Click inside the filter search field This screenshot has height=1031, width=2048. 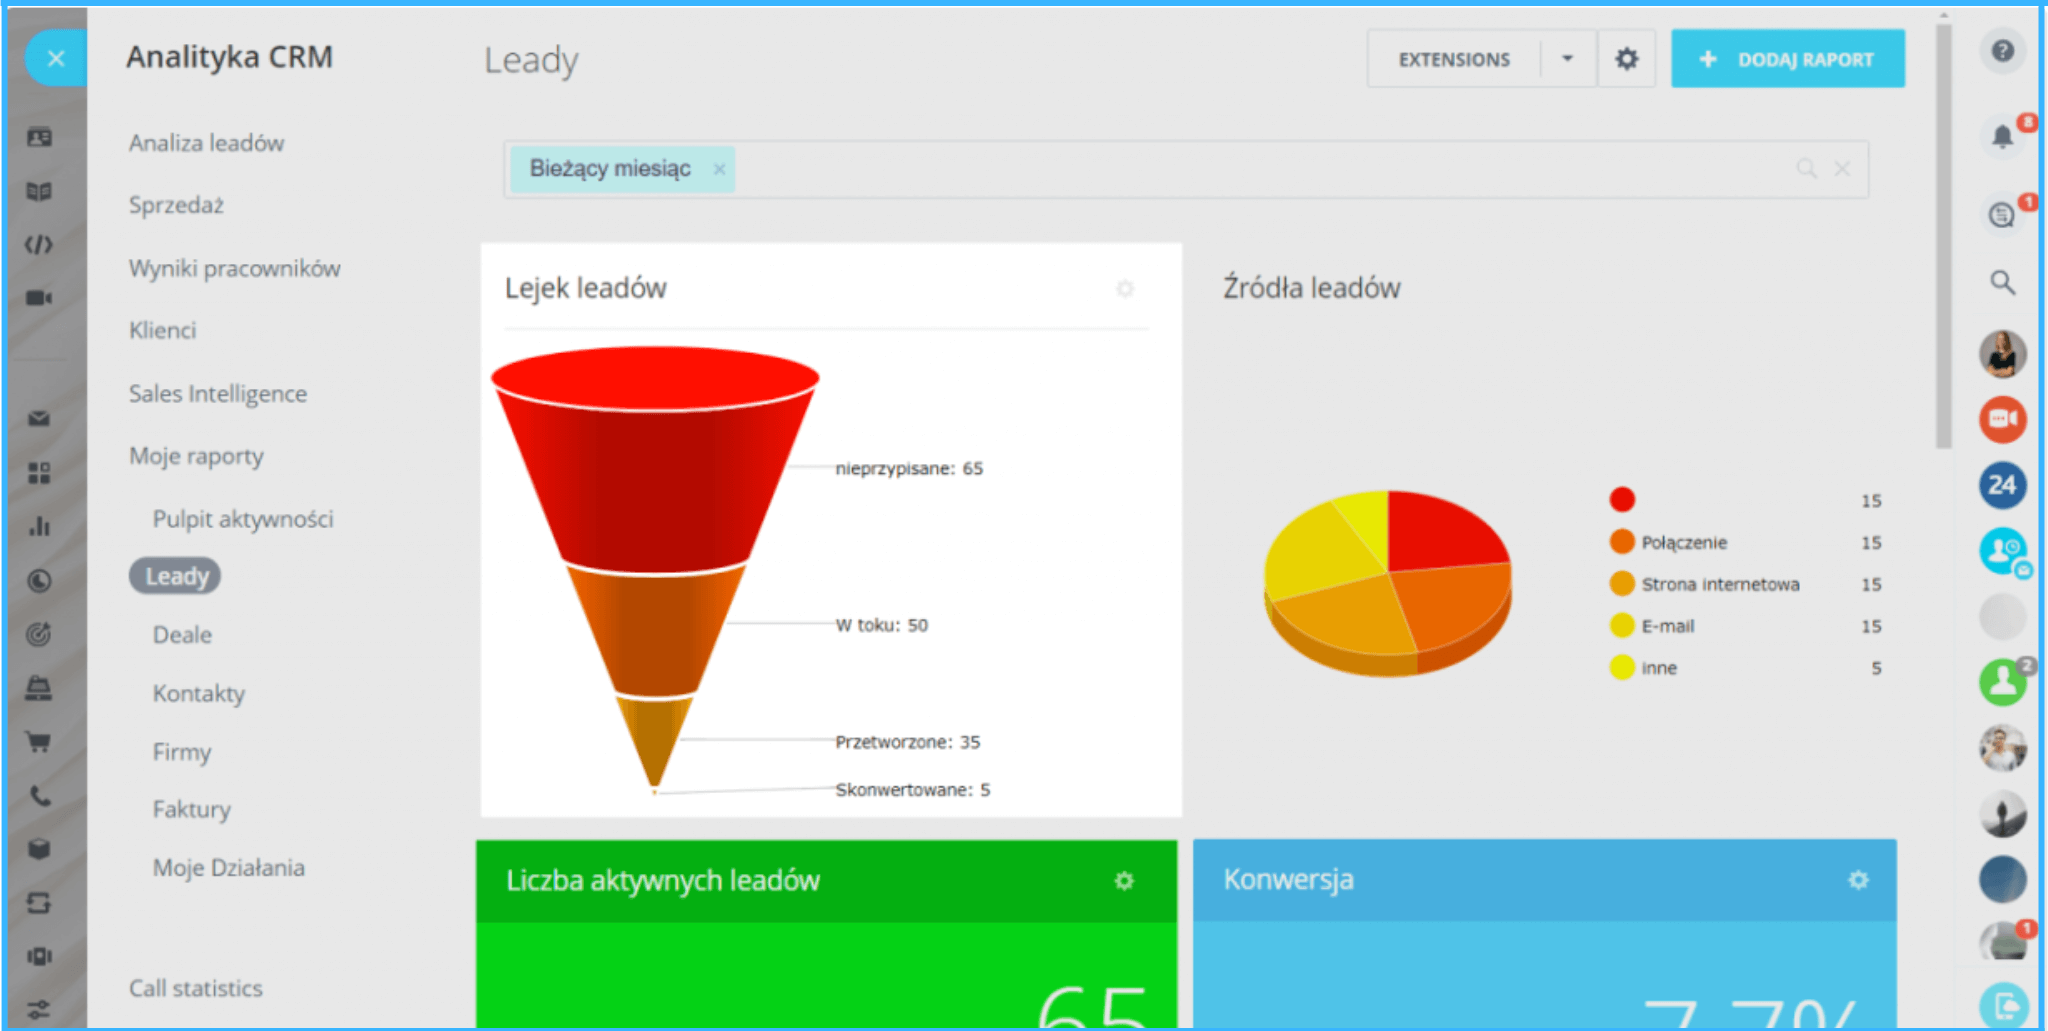tap(1250, 169)
